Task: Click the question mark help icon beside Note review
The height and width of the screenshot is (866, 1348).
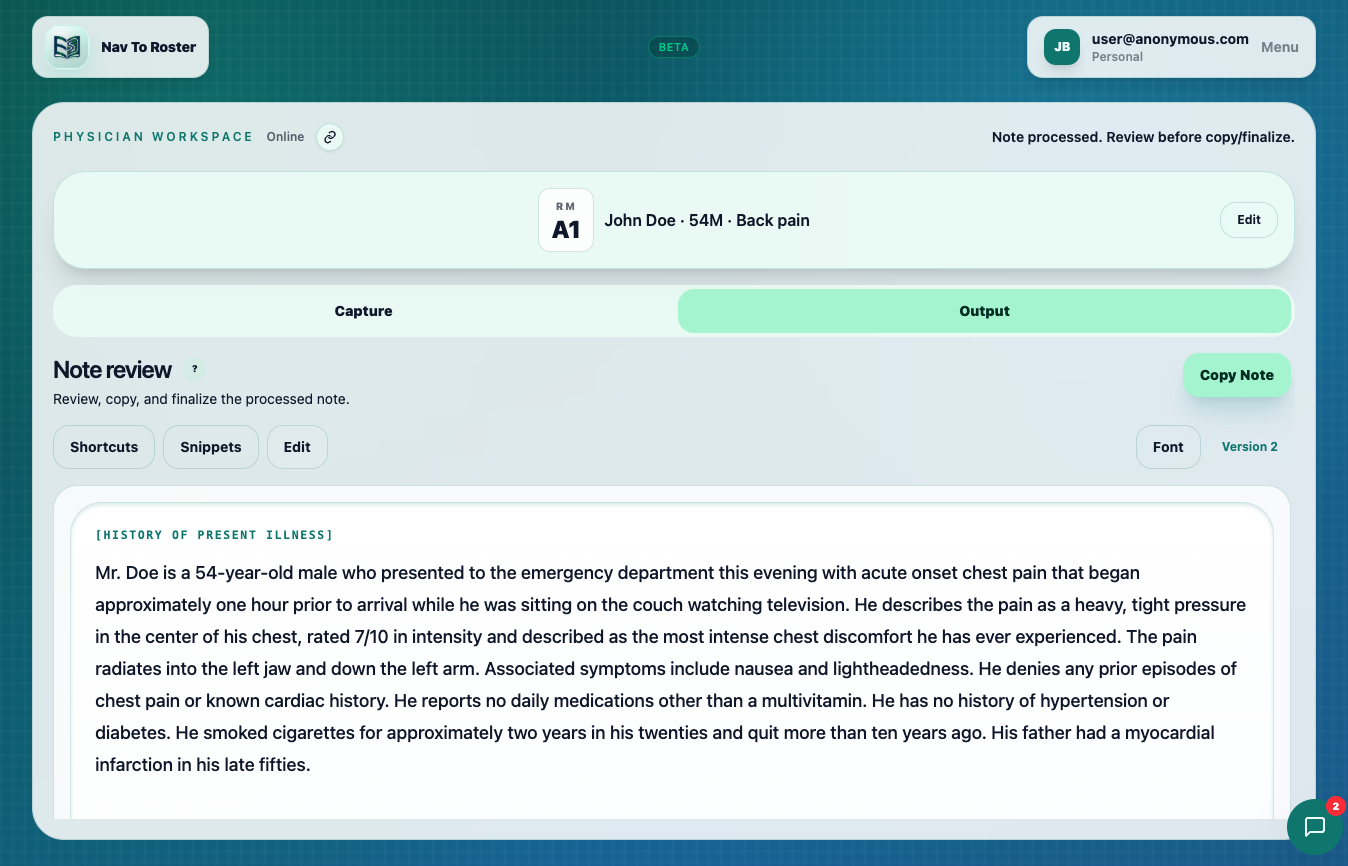Action: click(195, 369)
